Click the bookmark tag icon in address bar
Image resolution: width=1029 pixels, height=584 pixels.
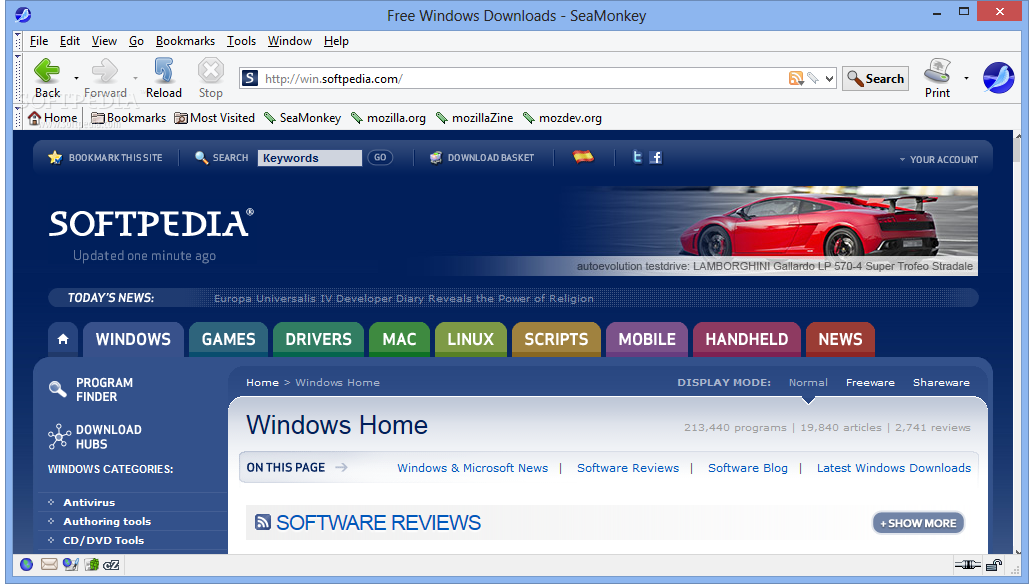pyautogui.click(x=813, y=79)
